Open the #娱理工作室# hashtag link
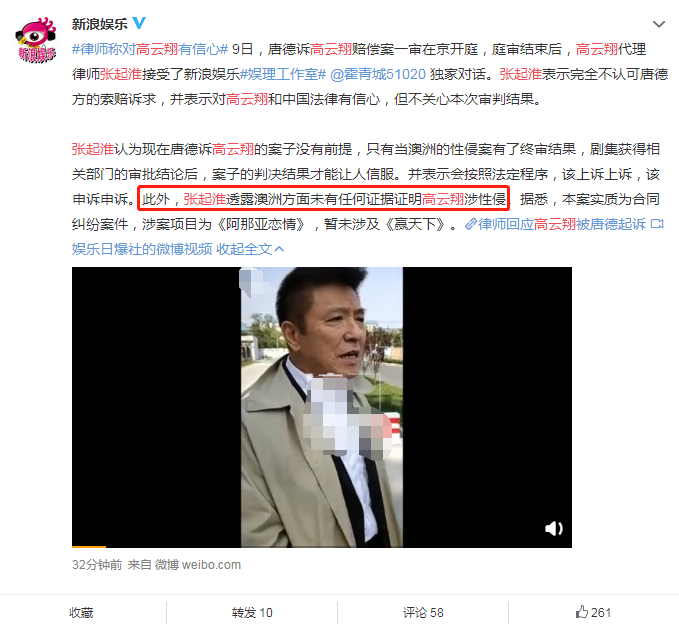Viewport: 679px width, 632px height. [283, 75]
